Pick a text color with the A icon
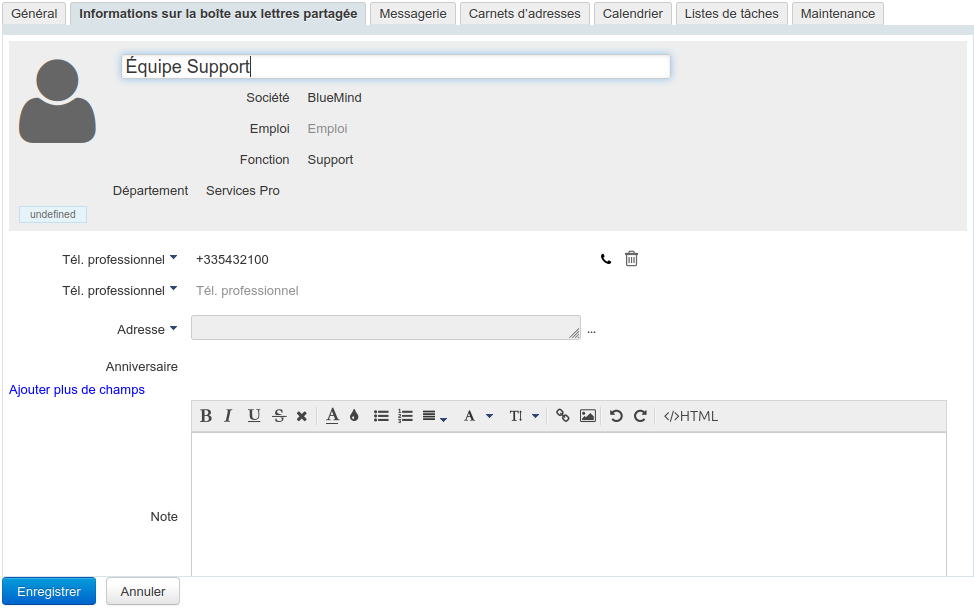 (332, 416)
